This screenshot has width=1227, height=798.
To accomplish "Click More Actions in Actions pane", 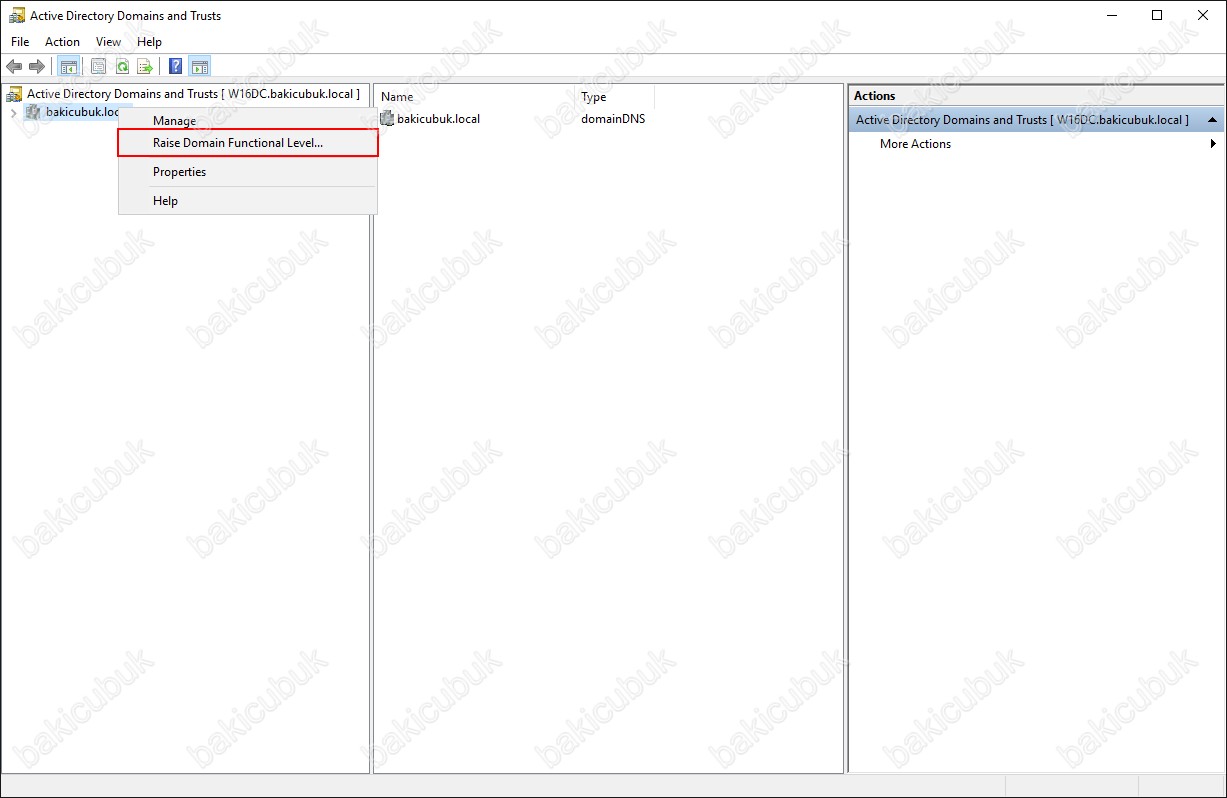I will pyautogui.click(x=915, y=144).
